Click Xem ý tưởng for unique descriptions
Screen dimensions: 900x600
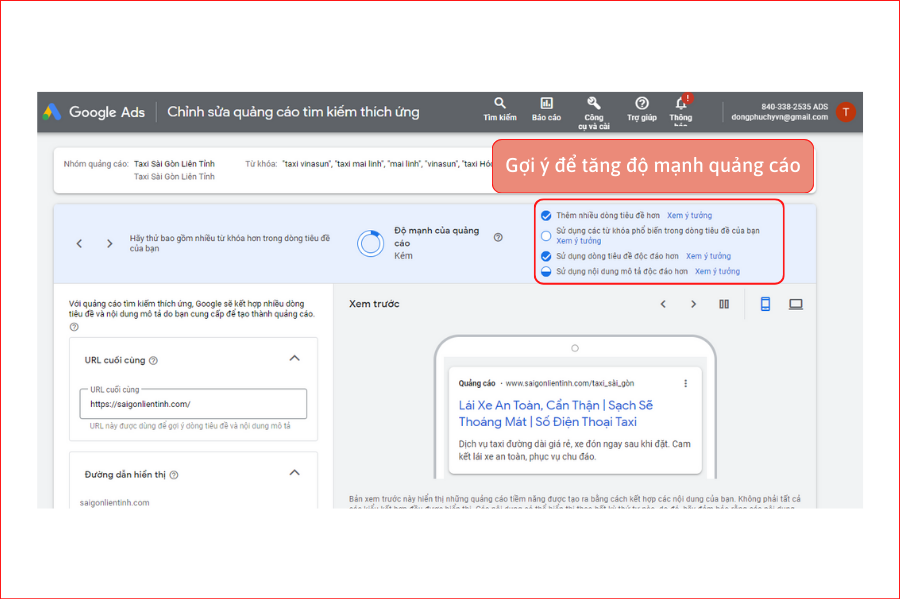tap(717, 271)
